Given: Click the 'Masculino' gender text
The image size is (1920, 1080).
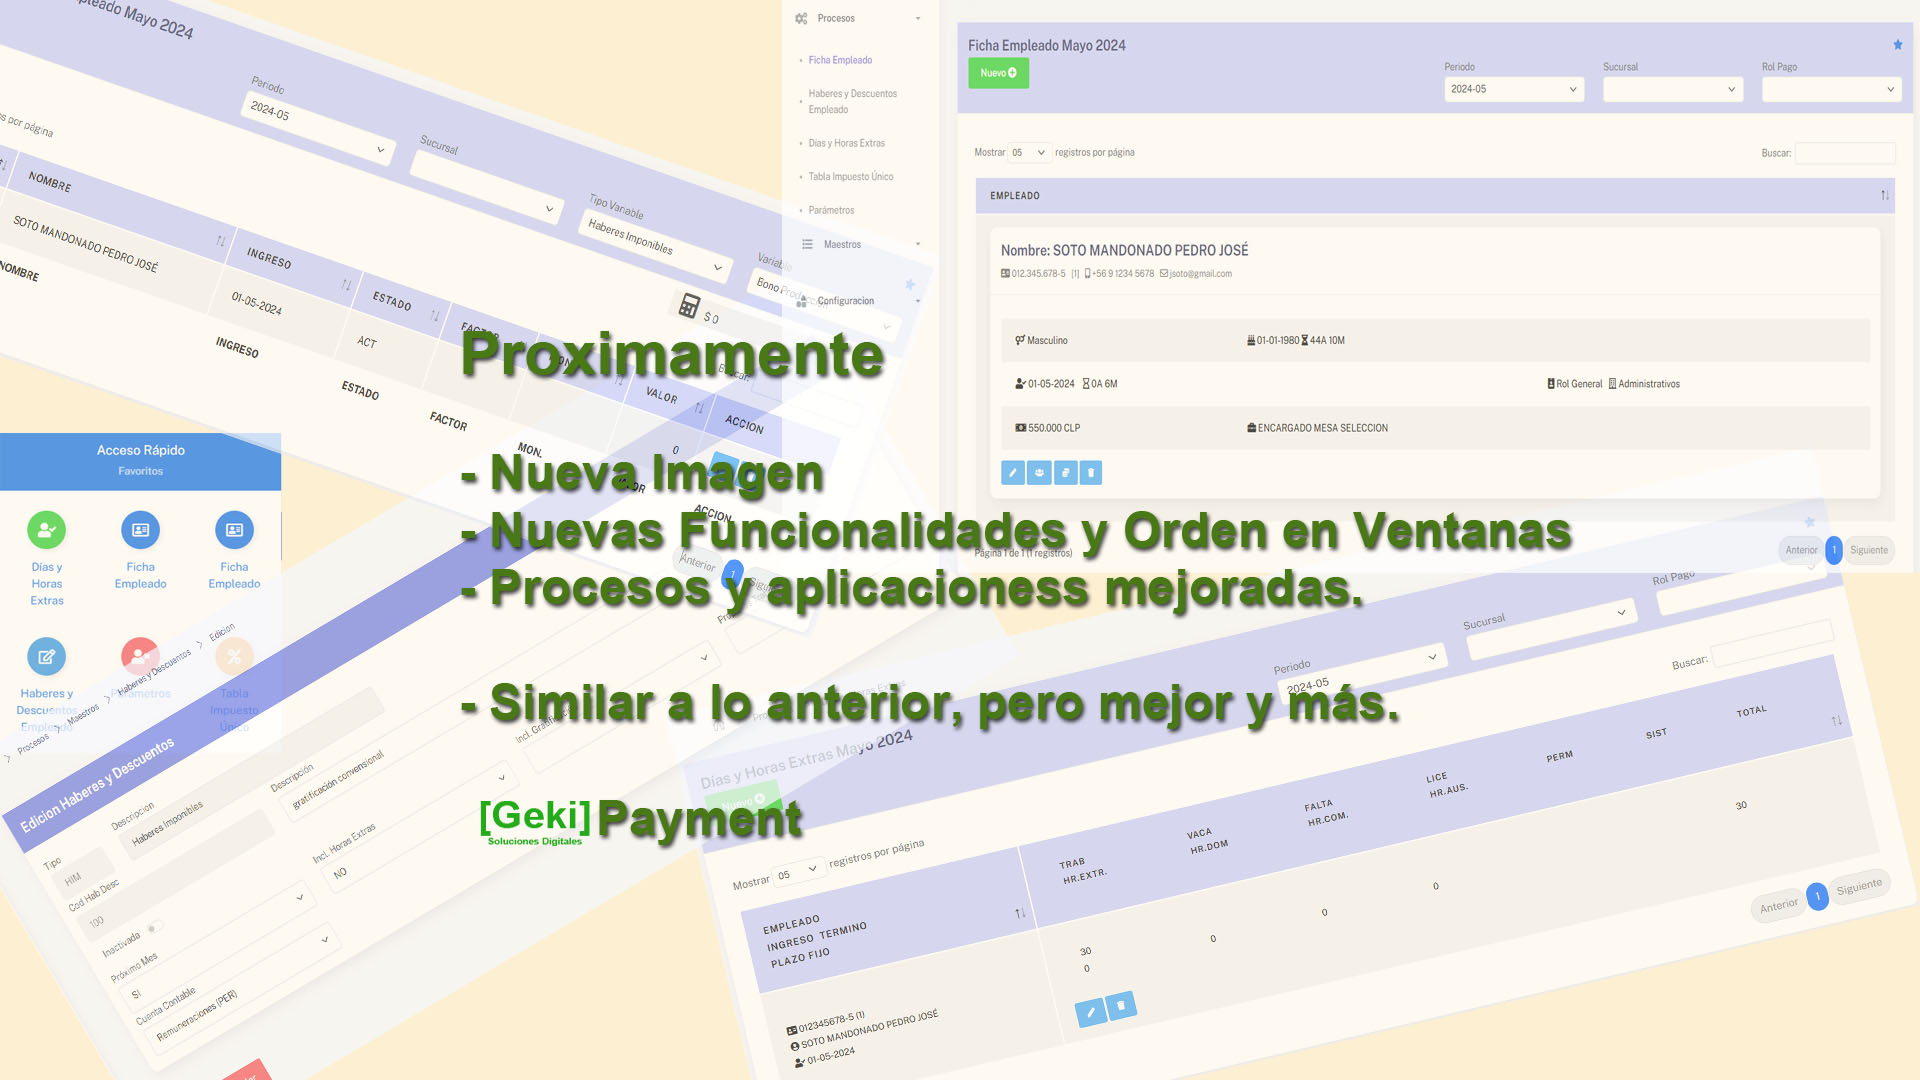Looking at the screenshot, I should 1047,341.
